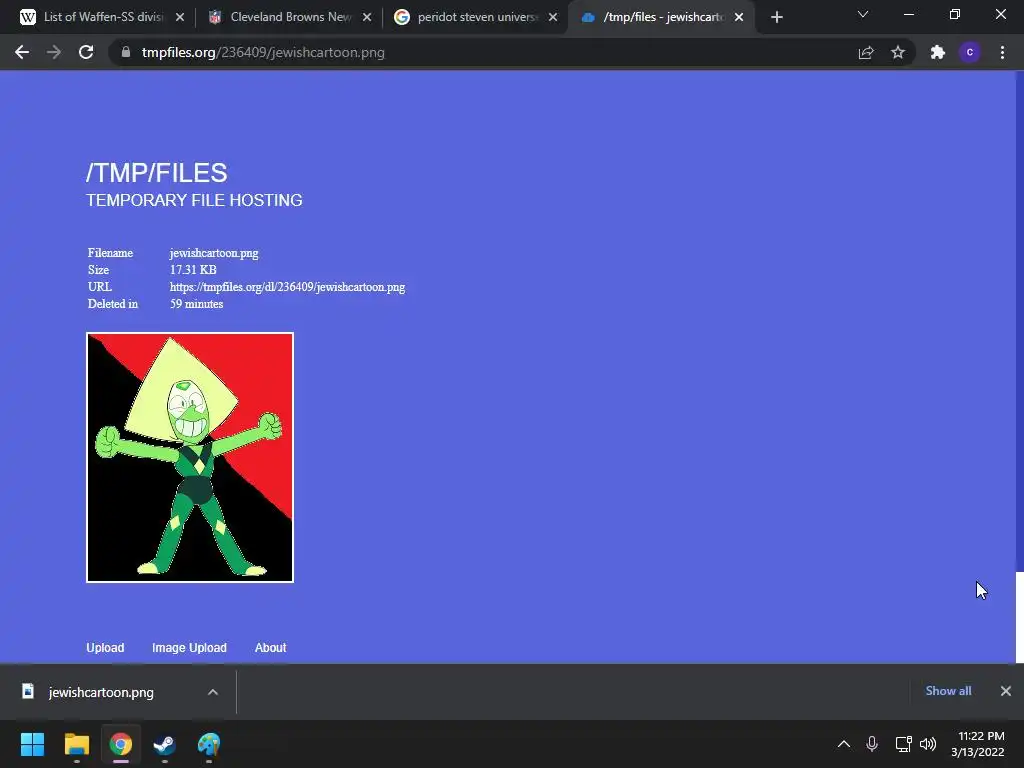Close the /tmp/files tab
This screenshot has height=768, width=1024.
tap(739, 18)
